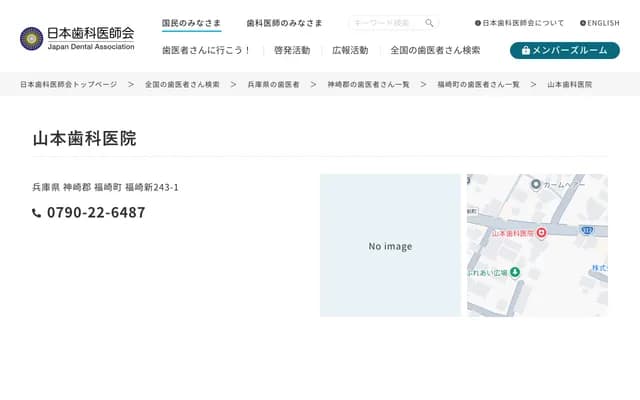The width and height of the screenshot is (640, 400).
Task: Open 全国の歯医者さん検索 in navigation bar
Action: click(x=435, y=50)
